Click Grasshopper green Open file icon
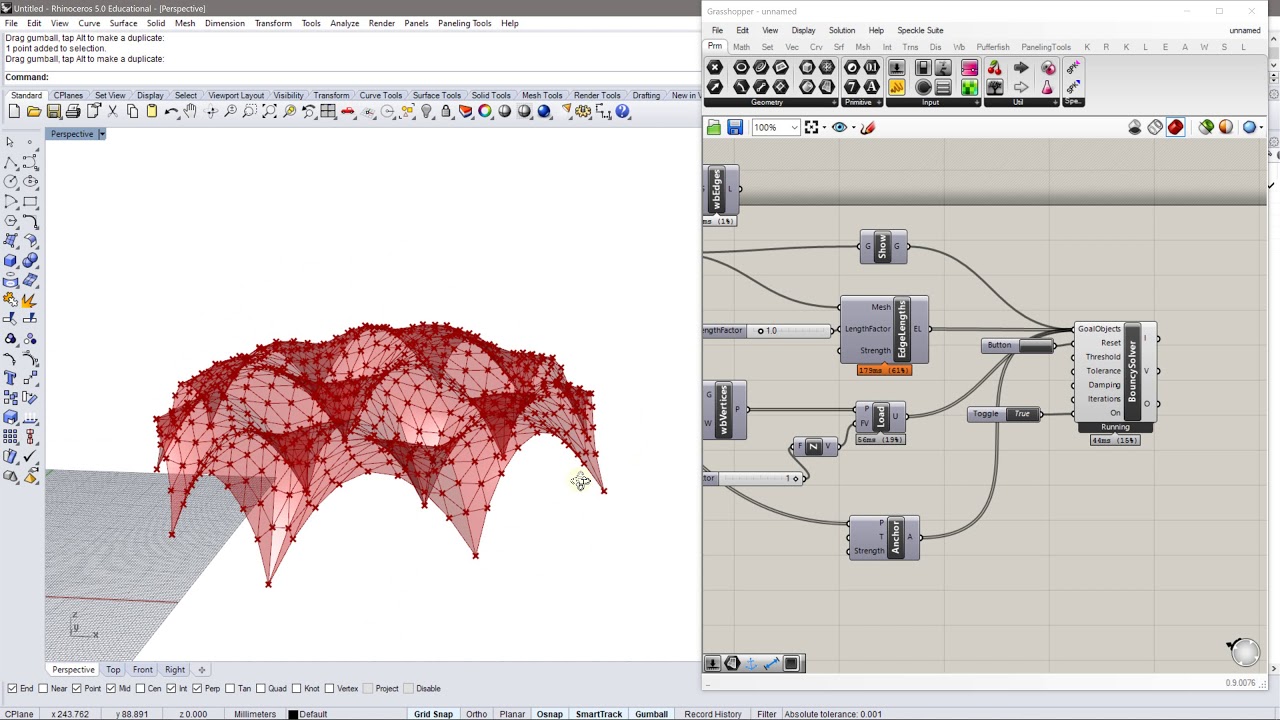Image resolution: width=1280 pixels, height=720 pixels. tap(713, 128)
